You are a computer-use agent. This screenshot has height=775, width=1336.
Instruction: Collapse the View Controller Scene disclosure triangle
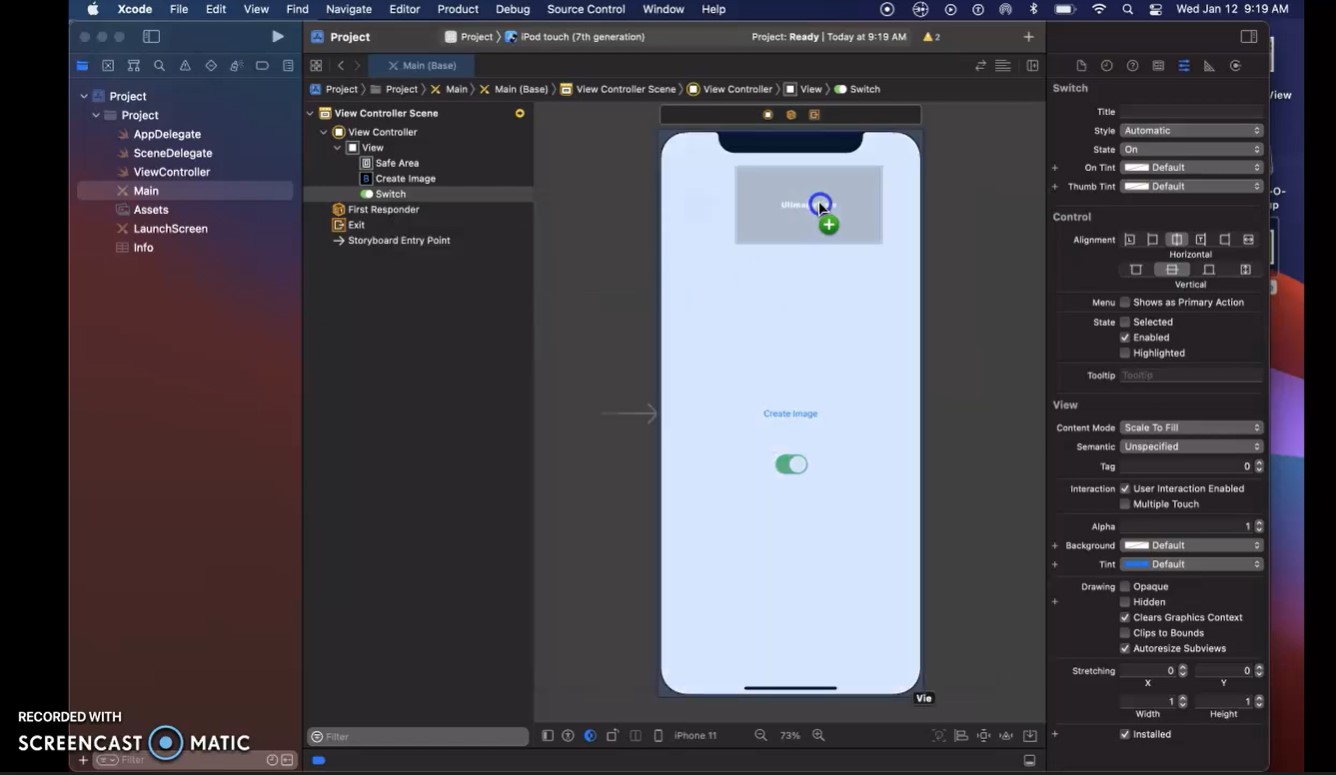tap(311, 113)
